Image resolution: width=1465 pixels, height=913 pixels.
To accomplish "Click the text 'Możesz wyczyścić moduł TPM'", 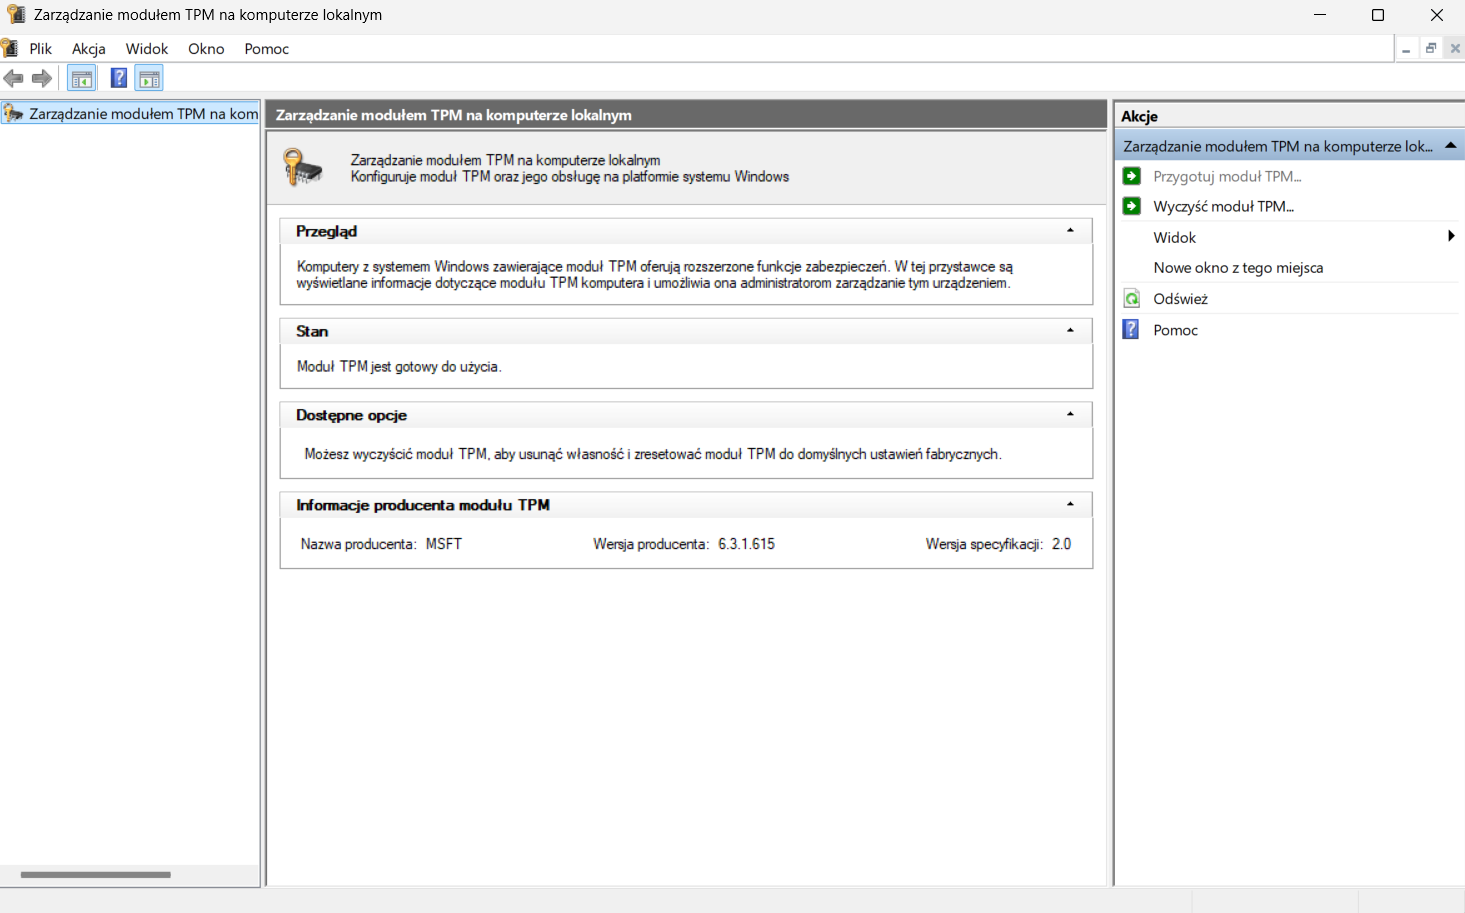I will [x=396, y=454].
